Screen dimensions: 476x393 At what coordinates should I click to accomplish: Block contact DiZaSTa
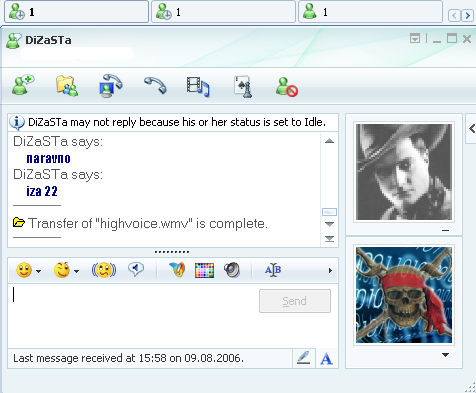[x=287, y=87]
